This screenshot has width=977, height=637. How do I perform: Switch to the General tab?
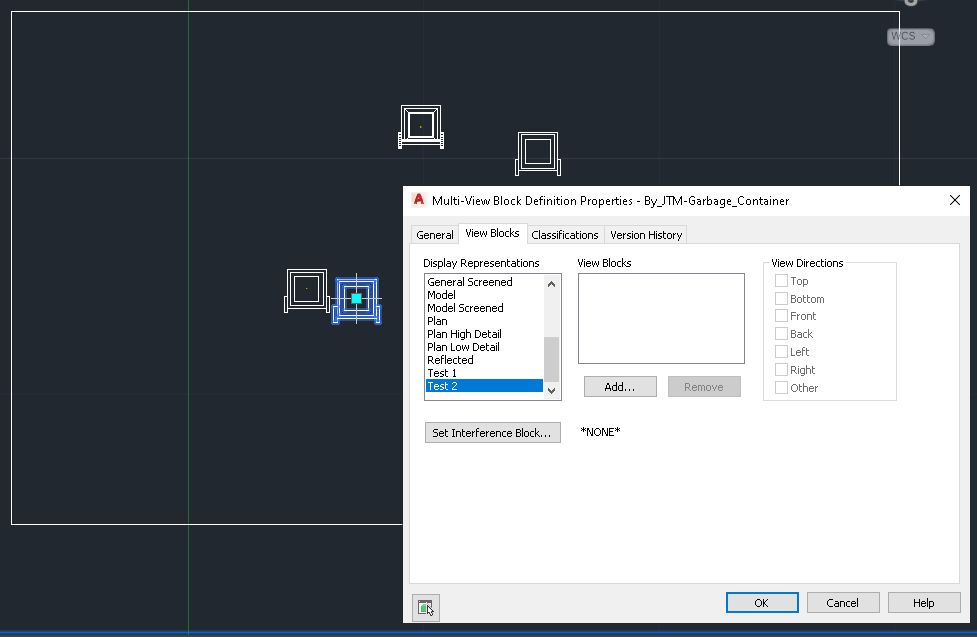[434, 234]
